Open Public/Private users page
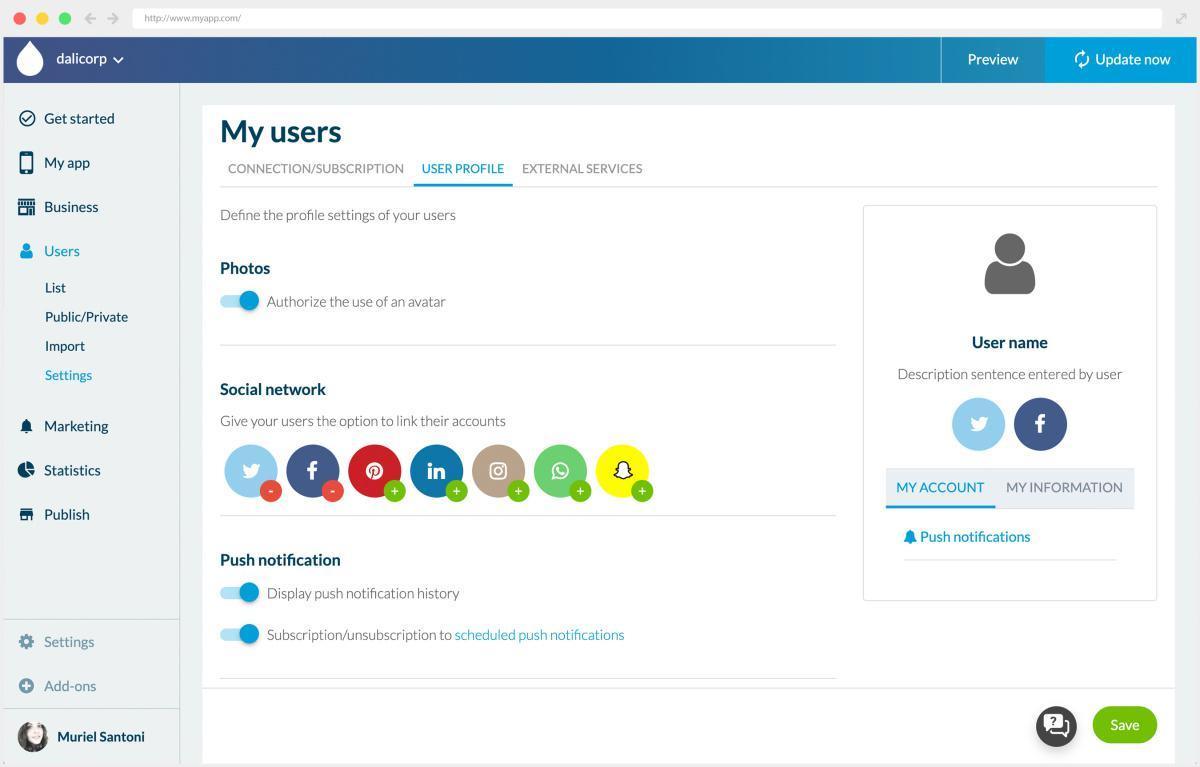1200x767 pixels. click(86, 317)
